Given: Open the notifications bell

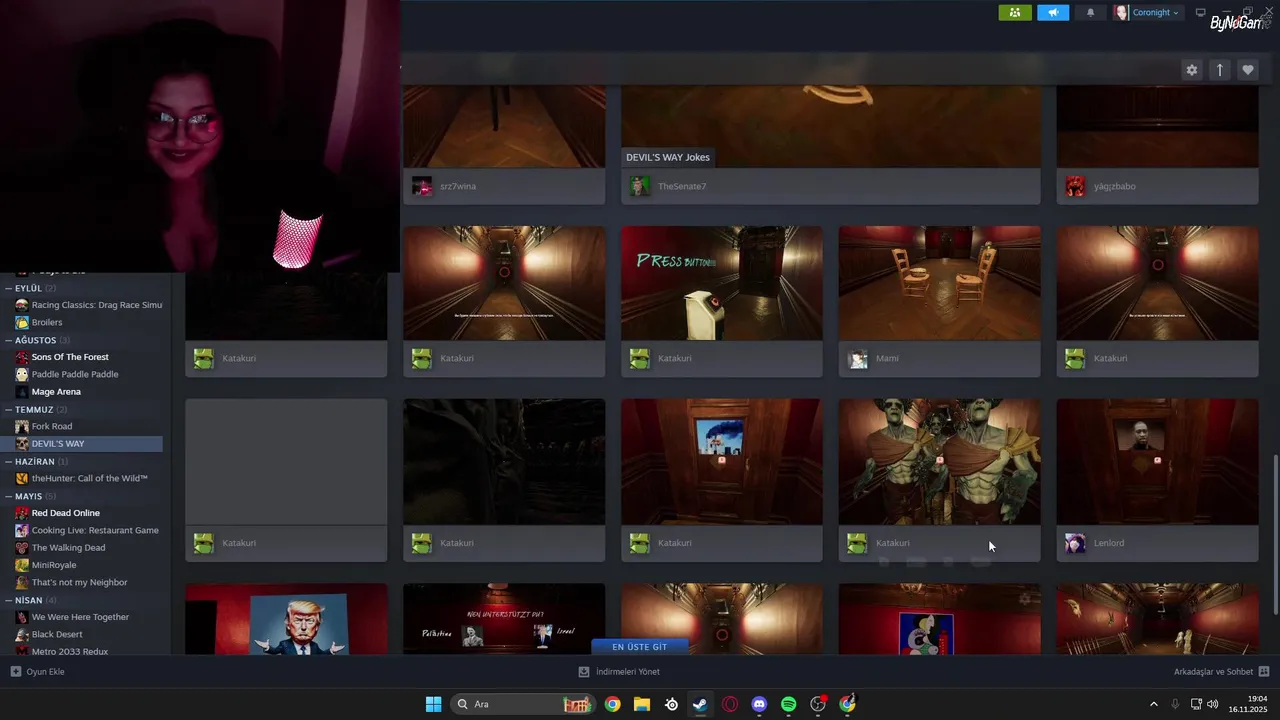Looking at the screenshot, I should pyautogui.click(x=1090, y=13).
